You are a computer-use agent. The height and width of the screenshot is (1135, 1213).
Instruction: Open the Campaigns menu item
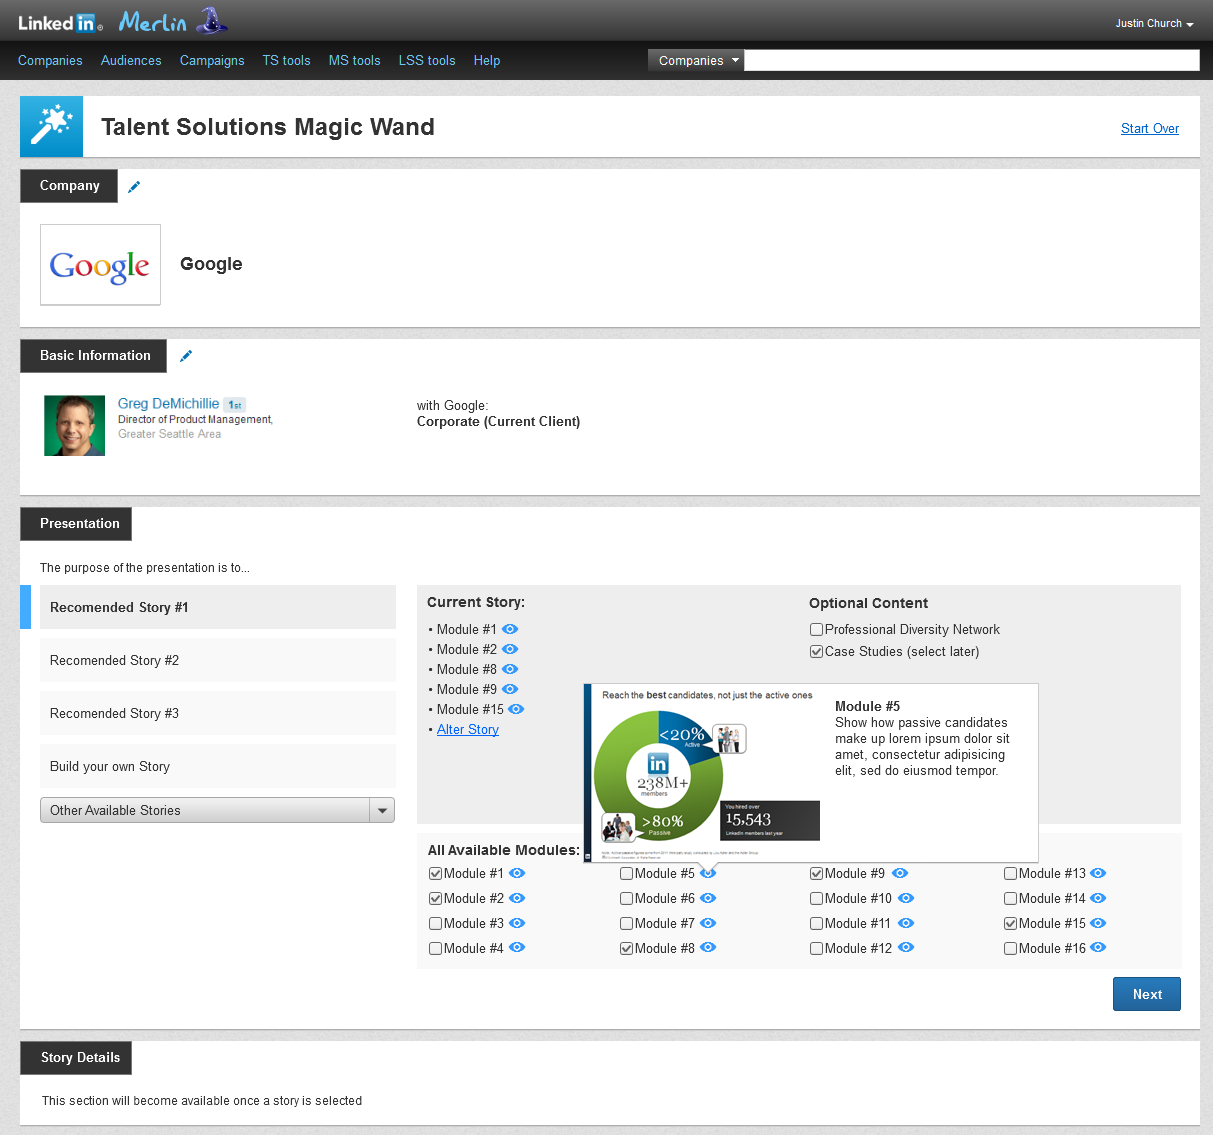pos(212,60)
